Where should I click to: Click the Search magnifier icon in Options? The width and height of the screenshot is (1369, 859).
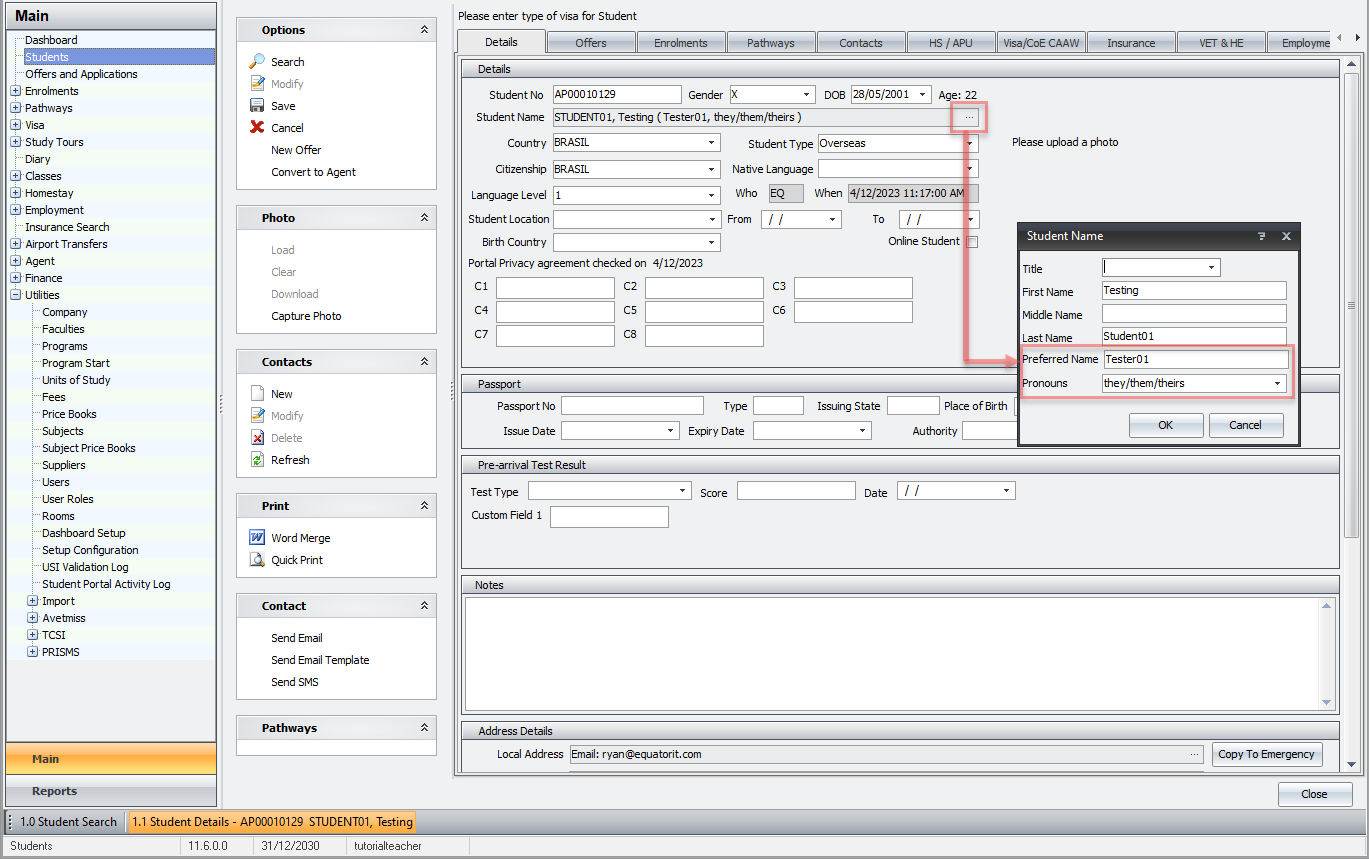click(257, 62)
